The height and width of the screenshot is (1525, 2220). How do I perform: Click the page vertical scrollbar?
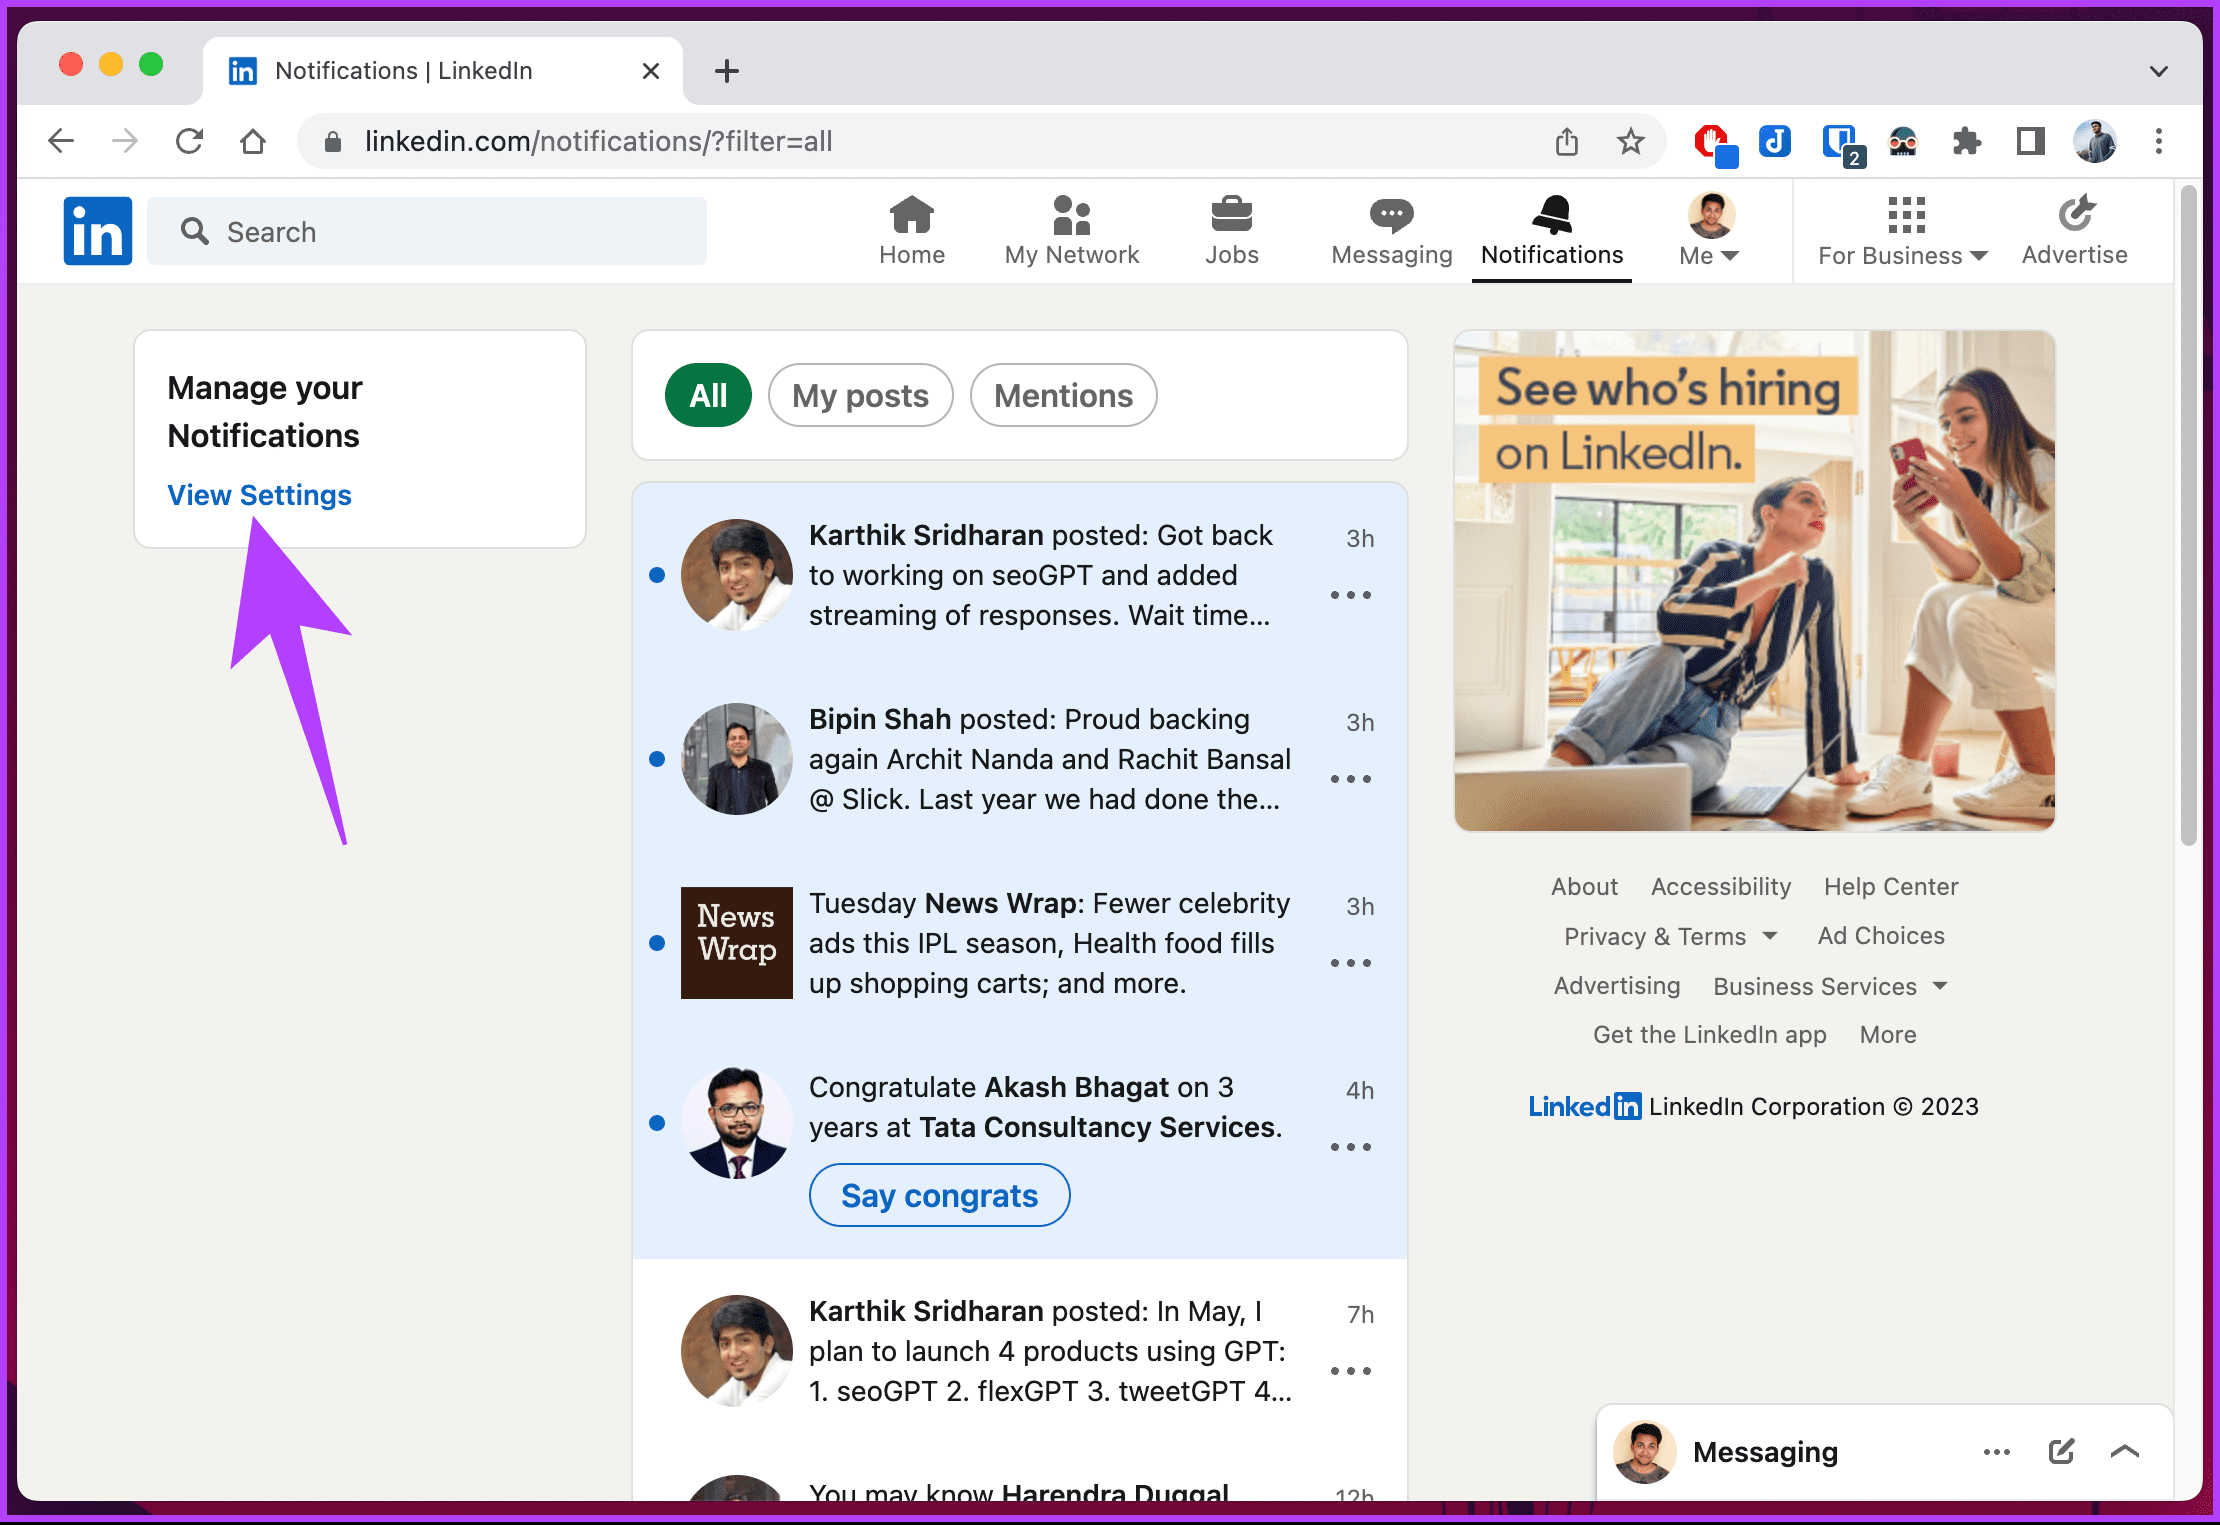tap(2189, 516)
